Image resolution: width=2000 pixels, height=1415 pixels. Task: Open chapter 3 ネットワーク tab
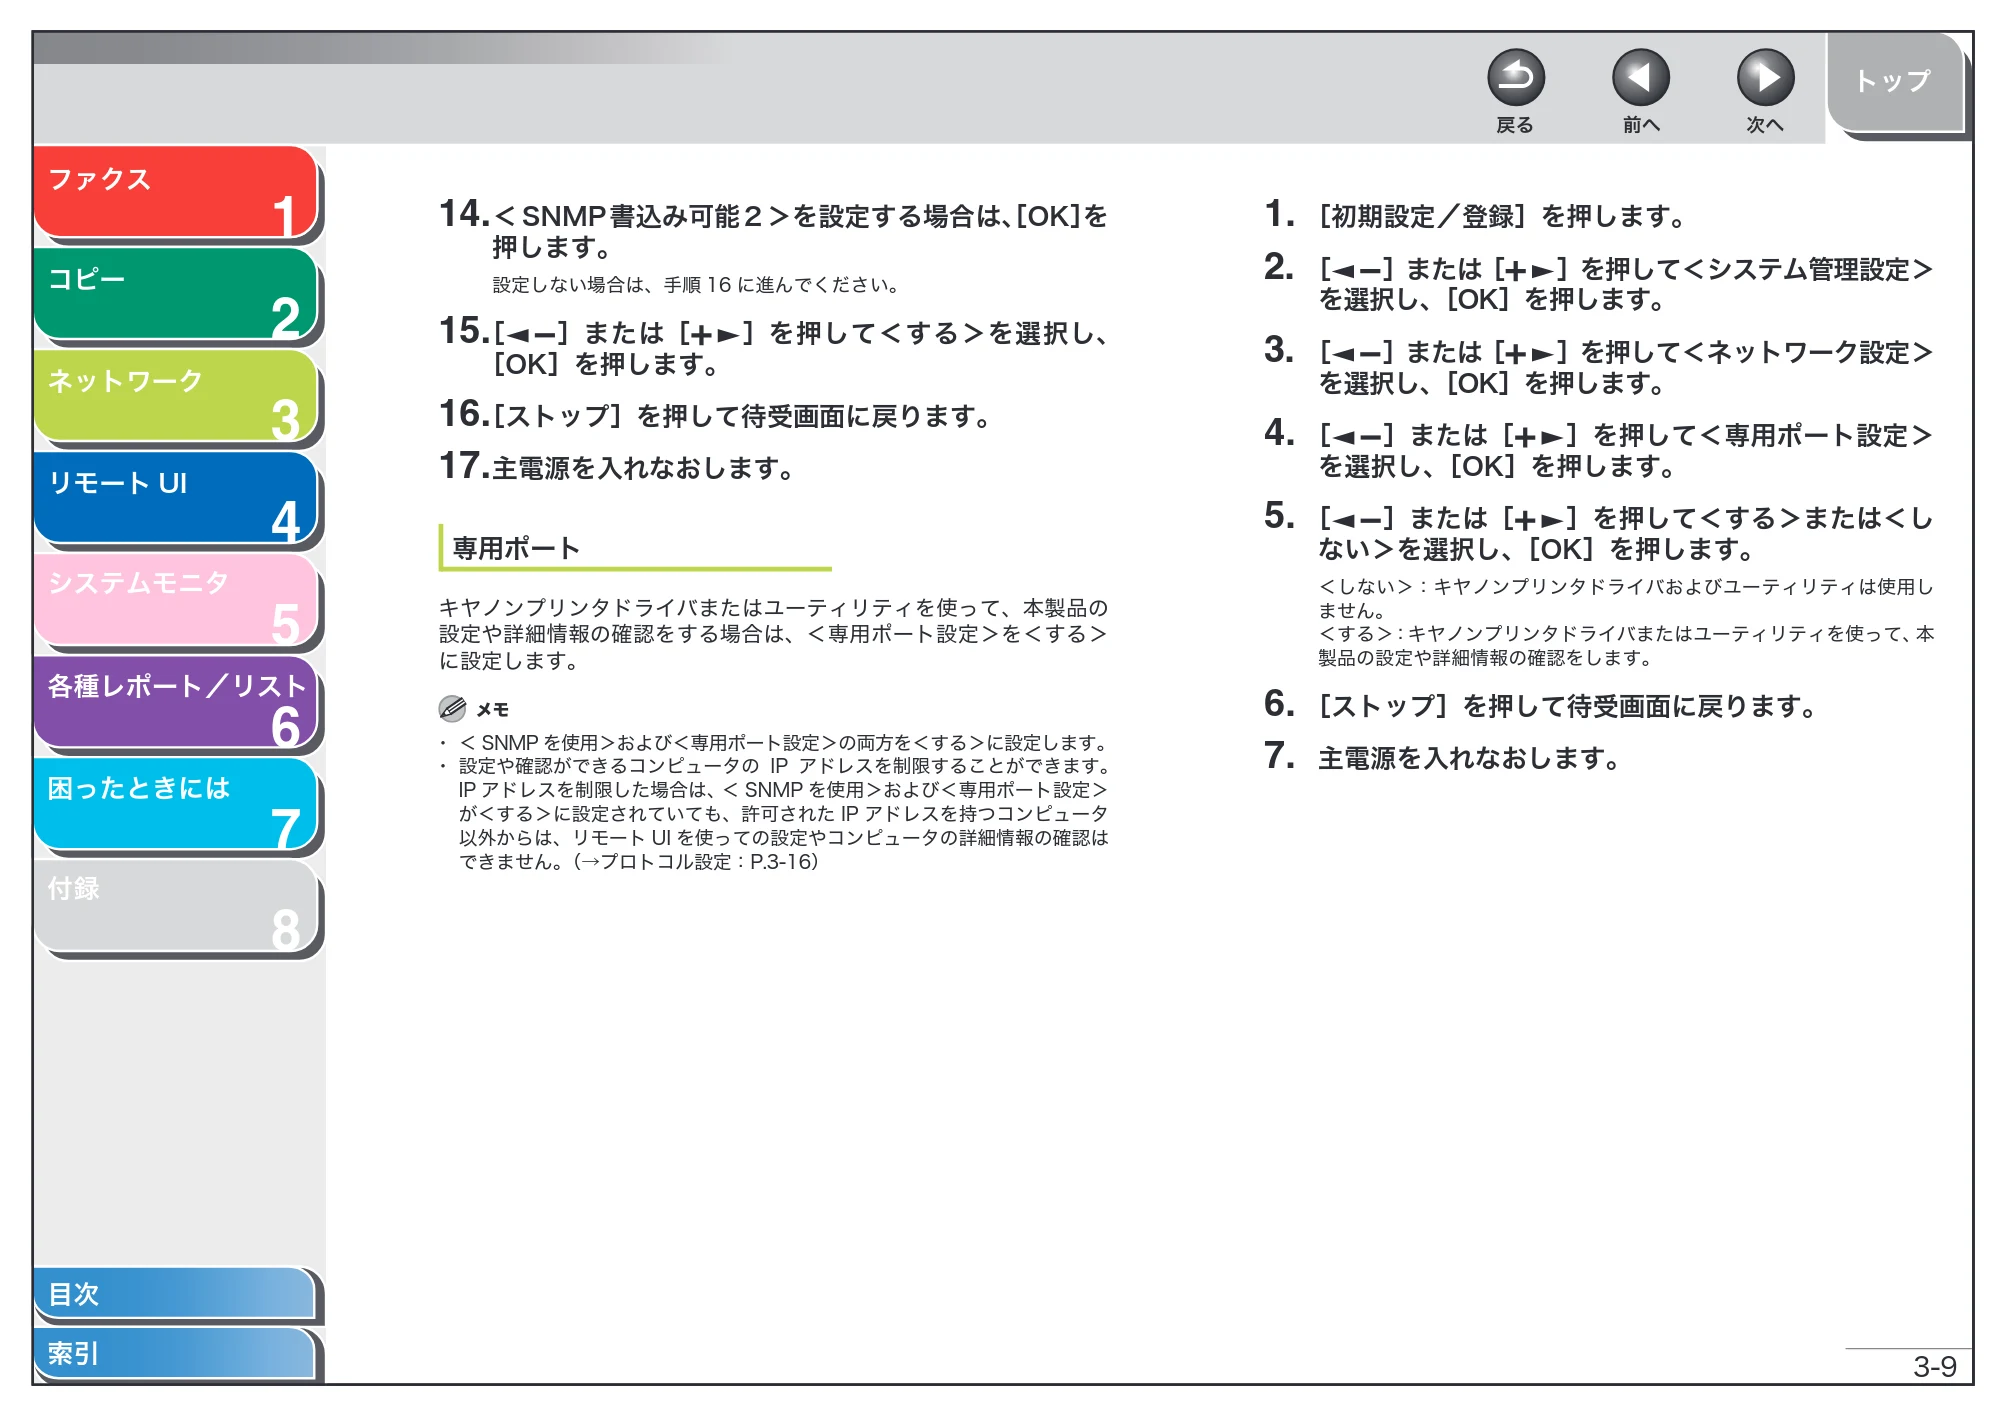176,396
